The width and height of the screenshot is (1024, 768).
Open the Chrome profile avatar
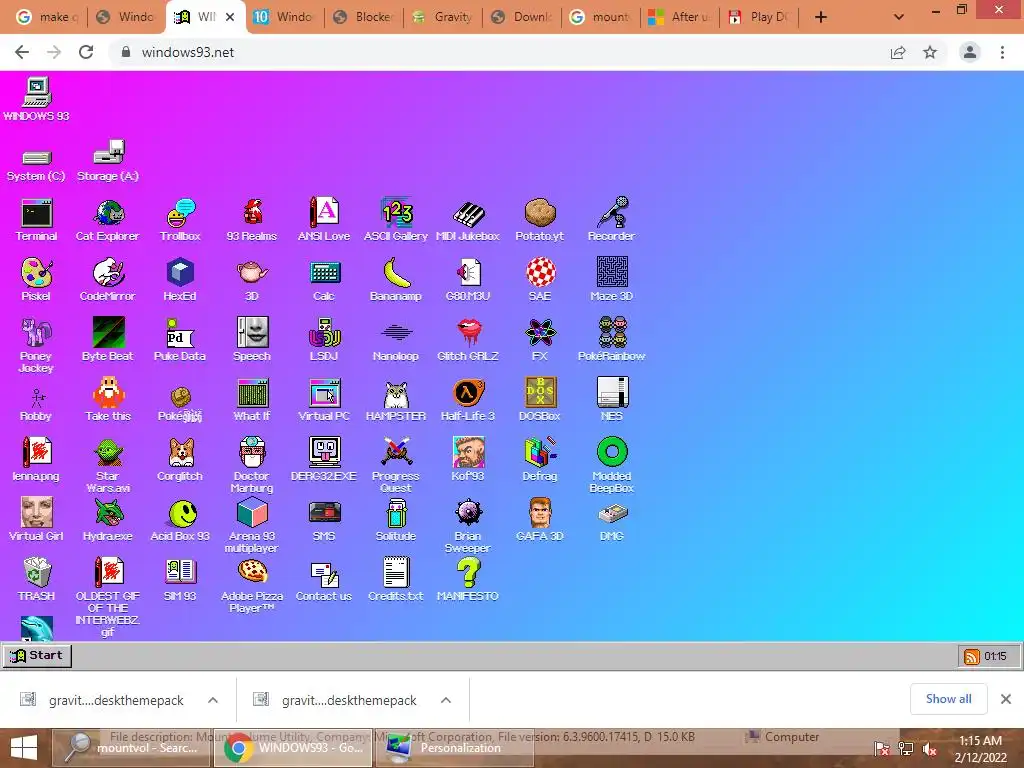click(970, 52)
